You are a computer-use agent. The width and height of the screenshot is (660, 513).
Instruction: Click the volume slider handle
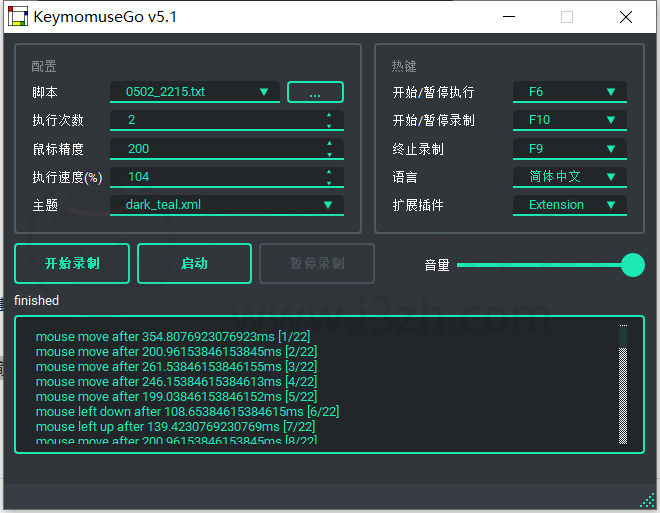pos(633,265)
